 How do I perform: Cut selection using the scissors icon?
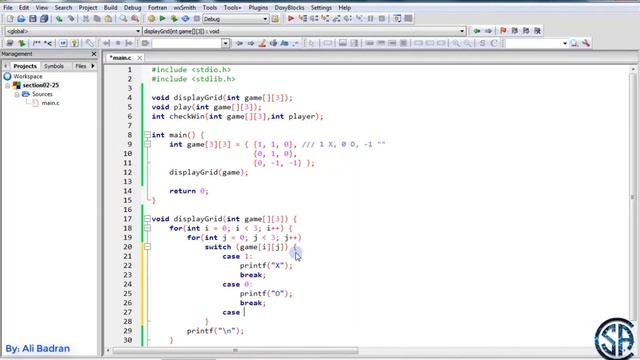point(86,19)
